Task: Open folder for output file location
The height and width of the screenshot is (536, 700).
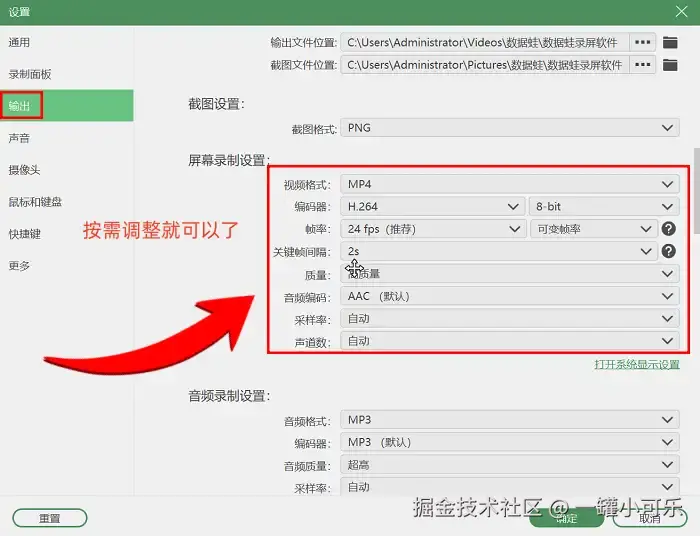Action: pos(670,42)
